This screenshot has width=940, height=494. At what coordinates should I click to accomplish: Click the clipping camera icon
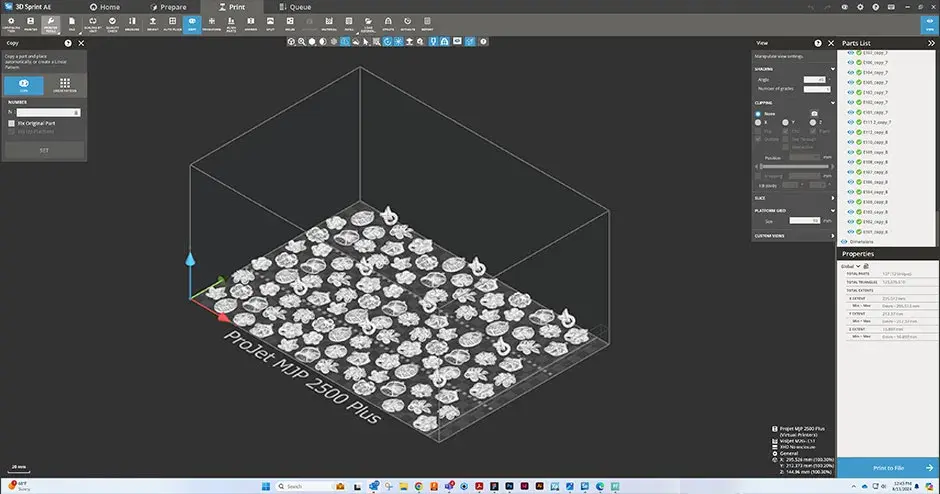(x=814, y=113)
